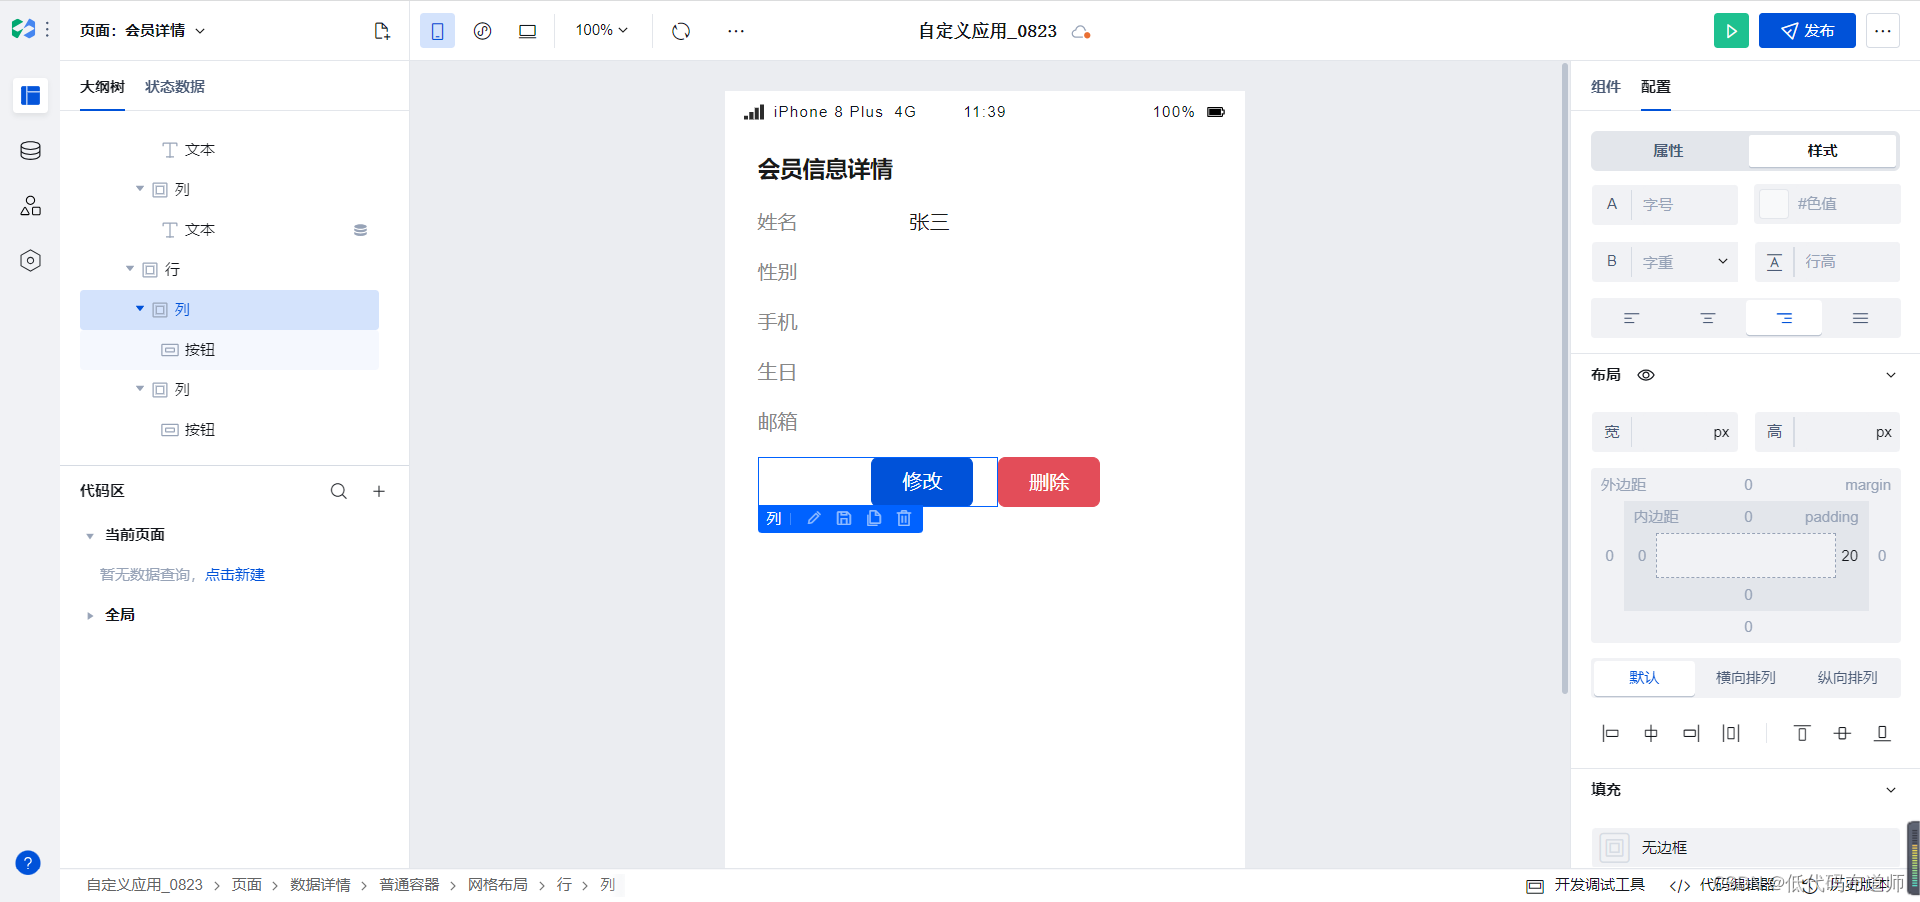Align items to the left edge

(1610, 733)
